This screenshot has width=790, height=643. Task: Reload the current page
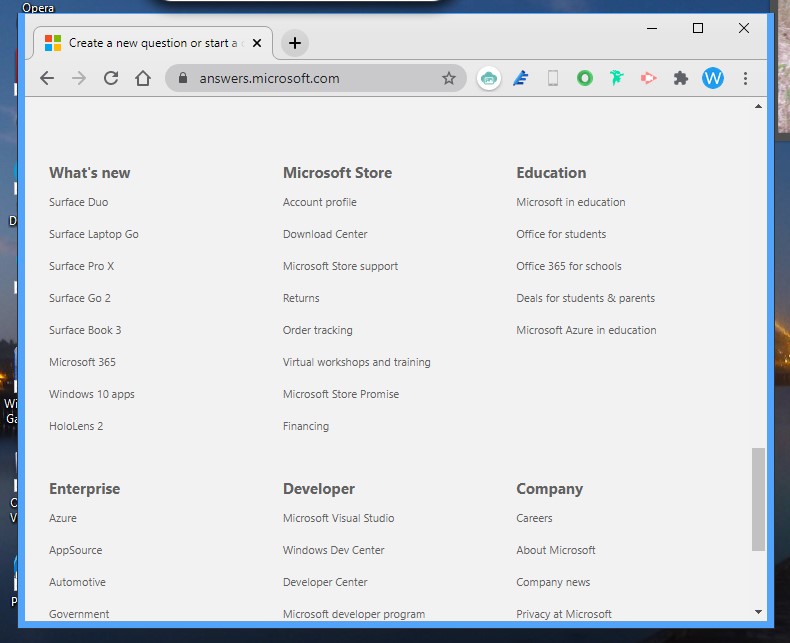pos(111,78)
